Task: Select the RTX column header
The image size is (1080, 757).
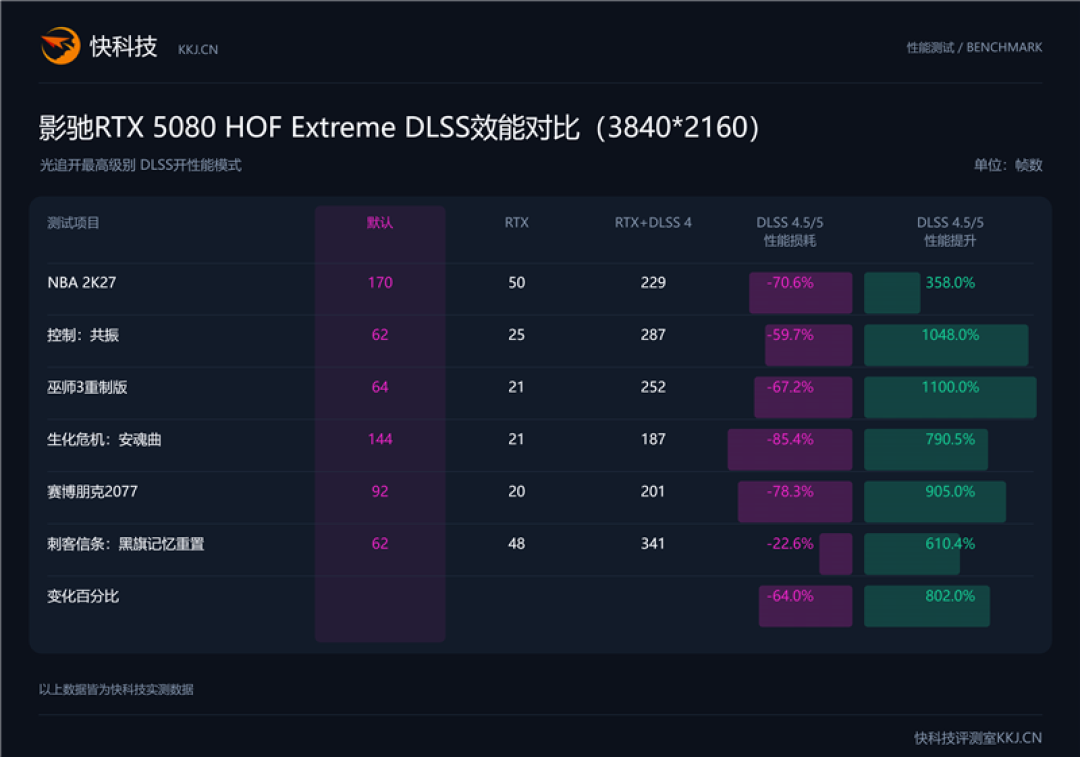Action: [517, 222]
